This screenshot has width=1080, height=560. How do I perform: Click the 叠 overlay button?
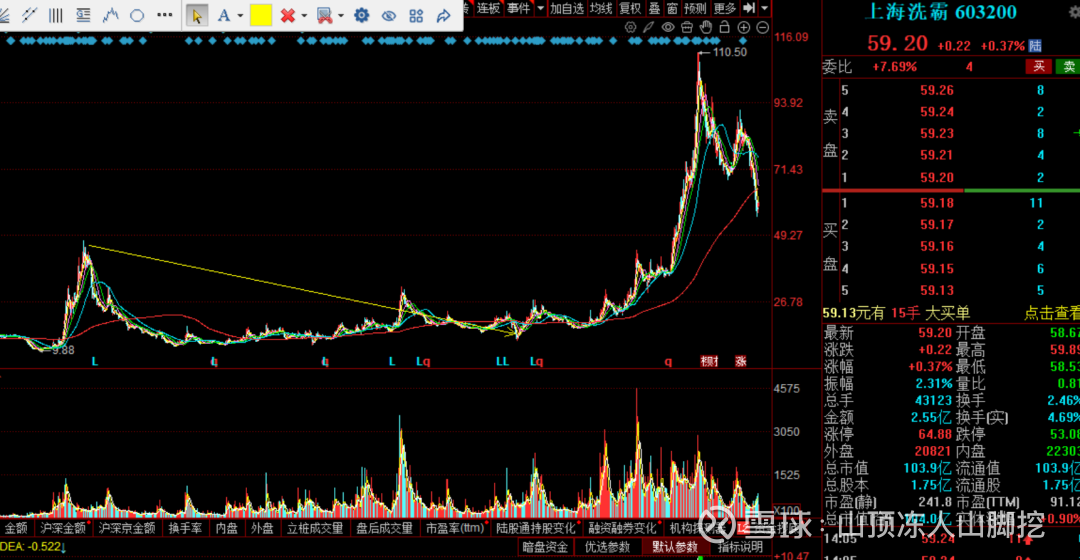pos(654,8)
